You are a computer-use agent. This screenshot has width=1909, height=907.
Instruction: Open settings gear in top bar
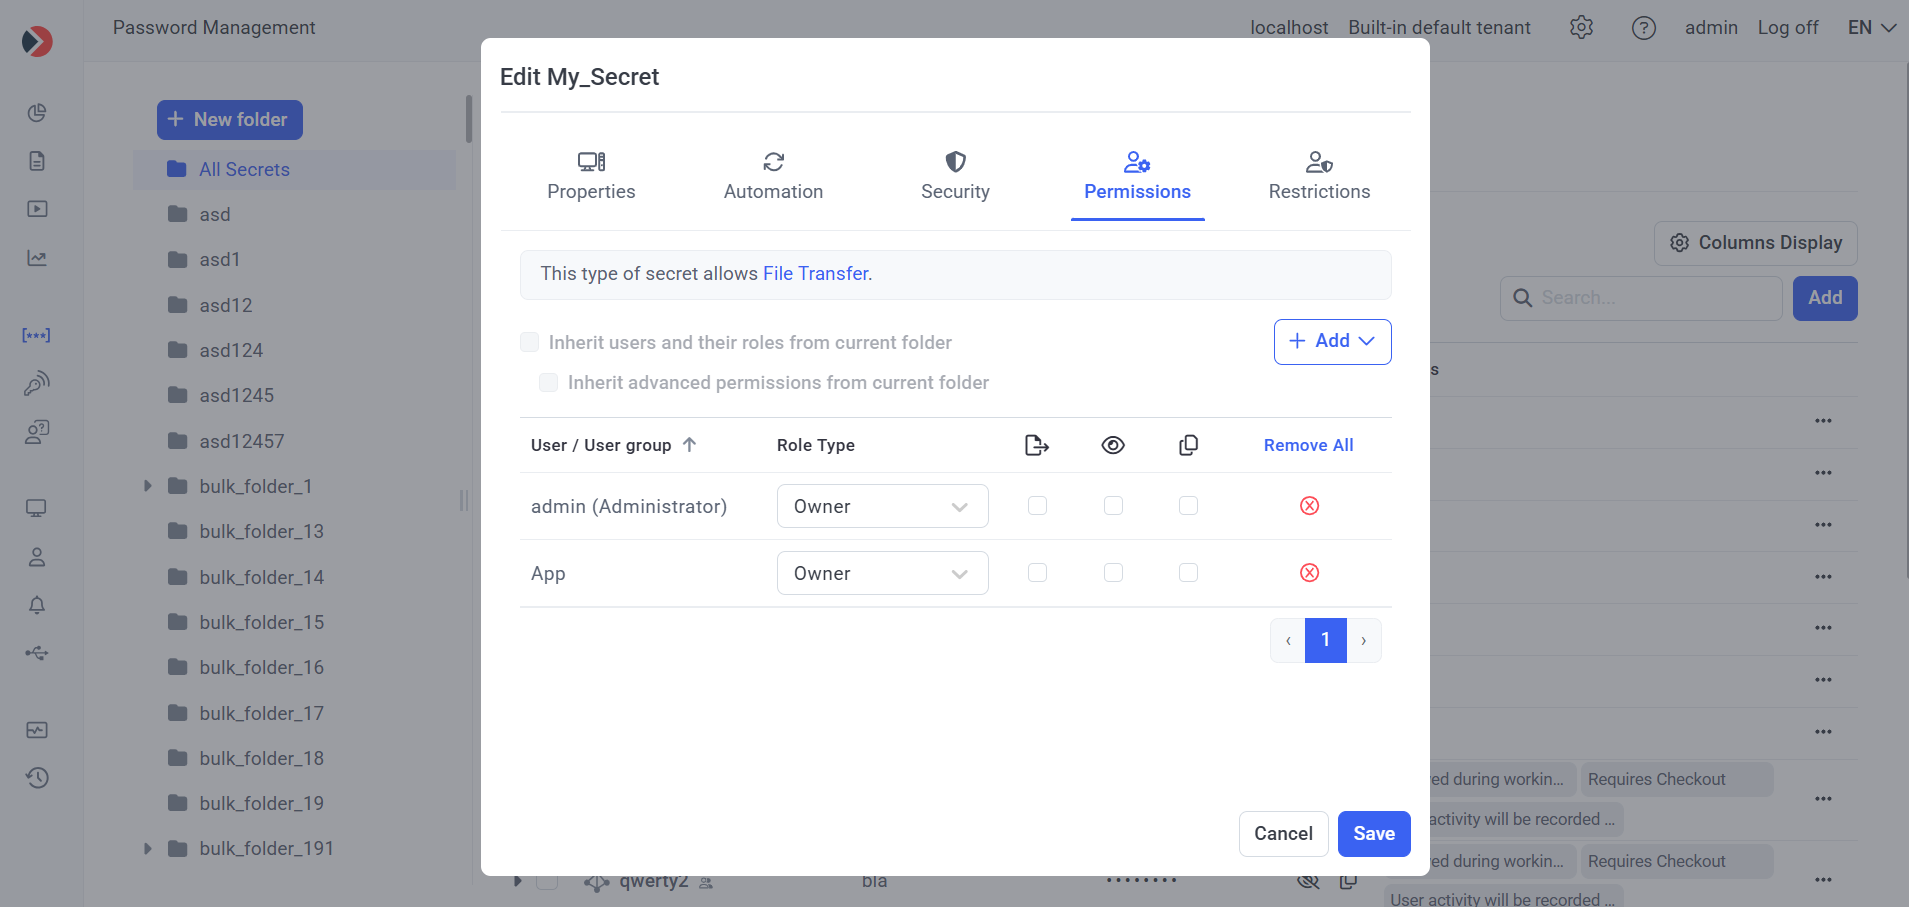point(1581,28)
